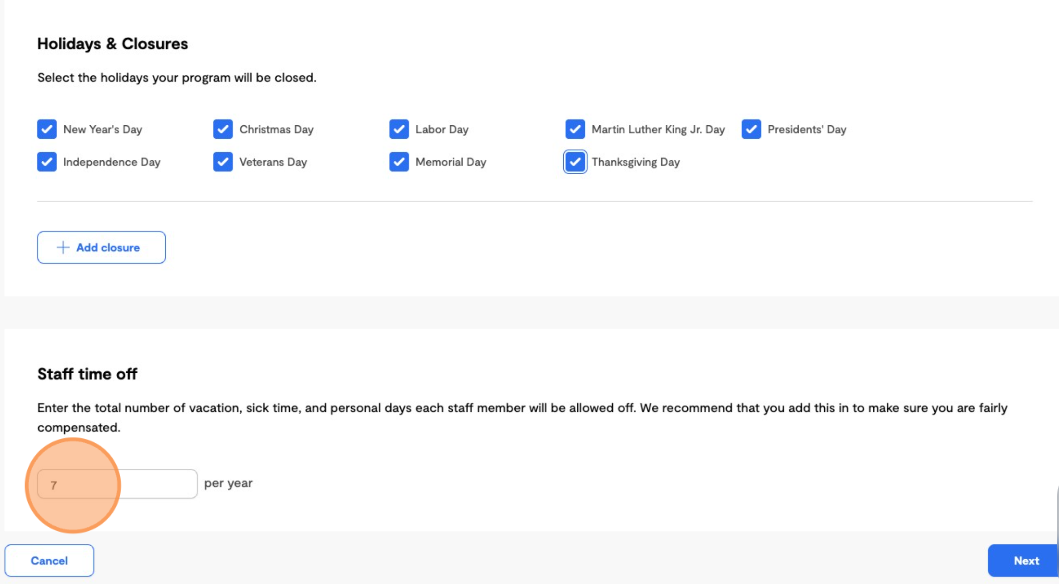Screen dimensions: 1059x584
Task: Proceed with the Next button
Action: pos(1023,560)
